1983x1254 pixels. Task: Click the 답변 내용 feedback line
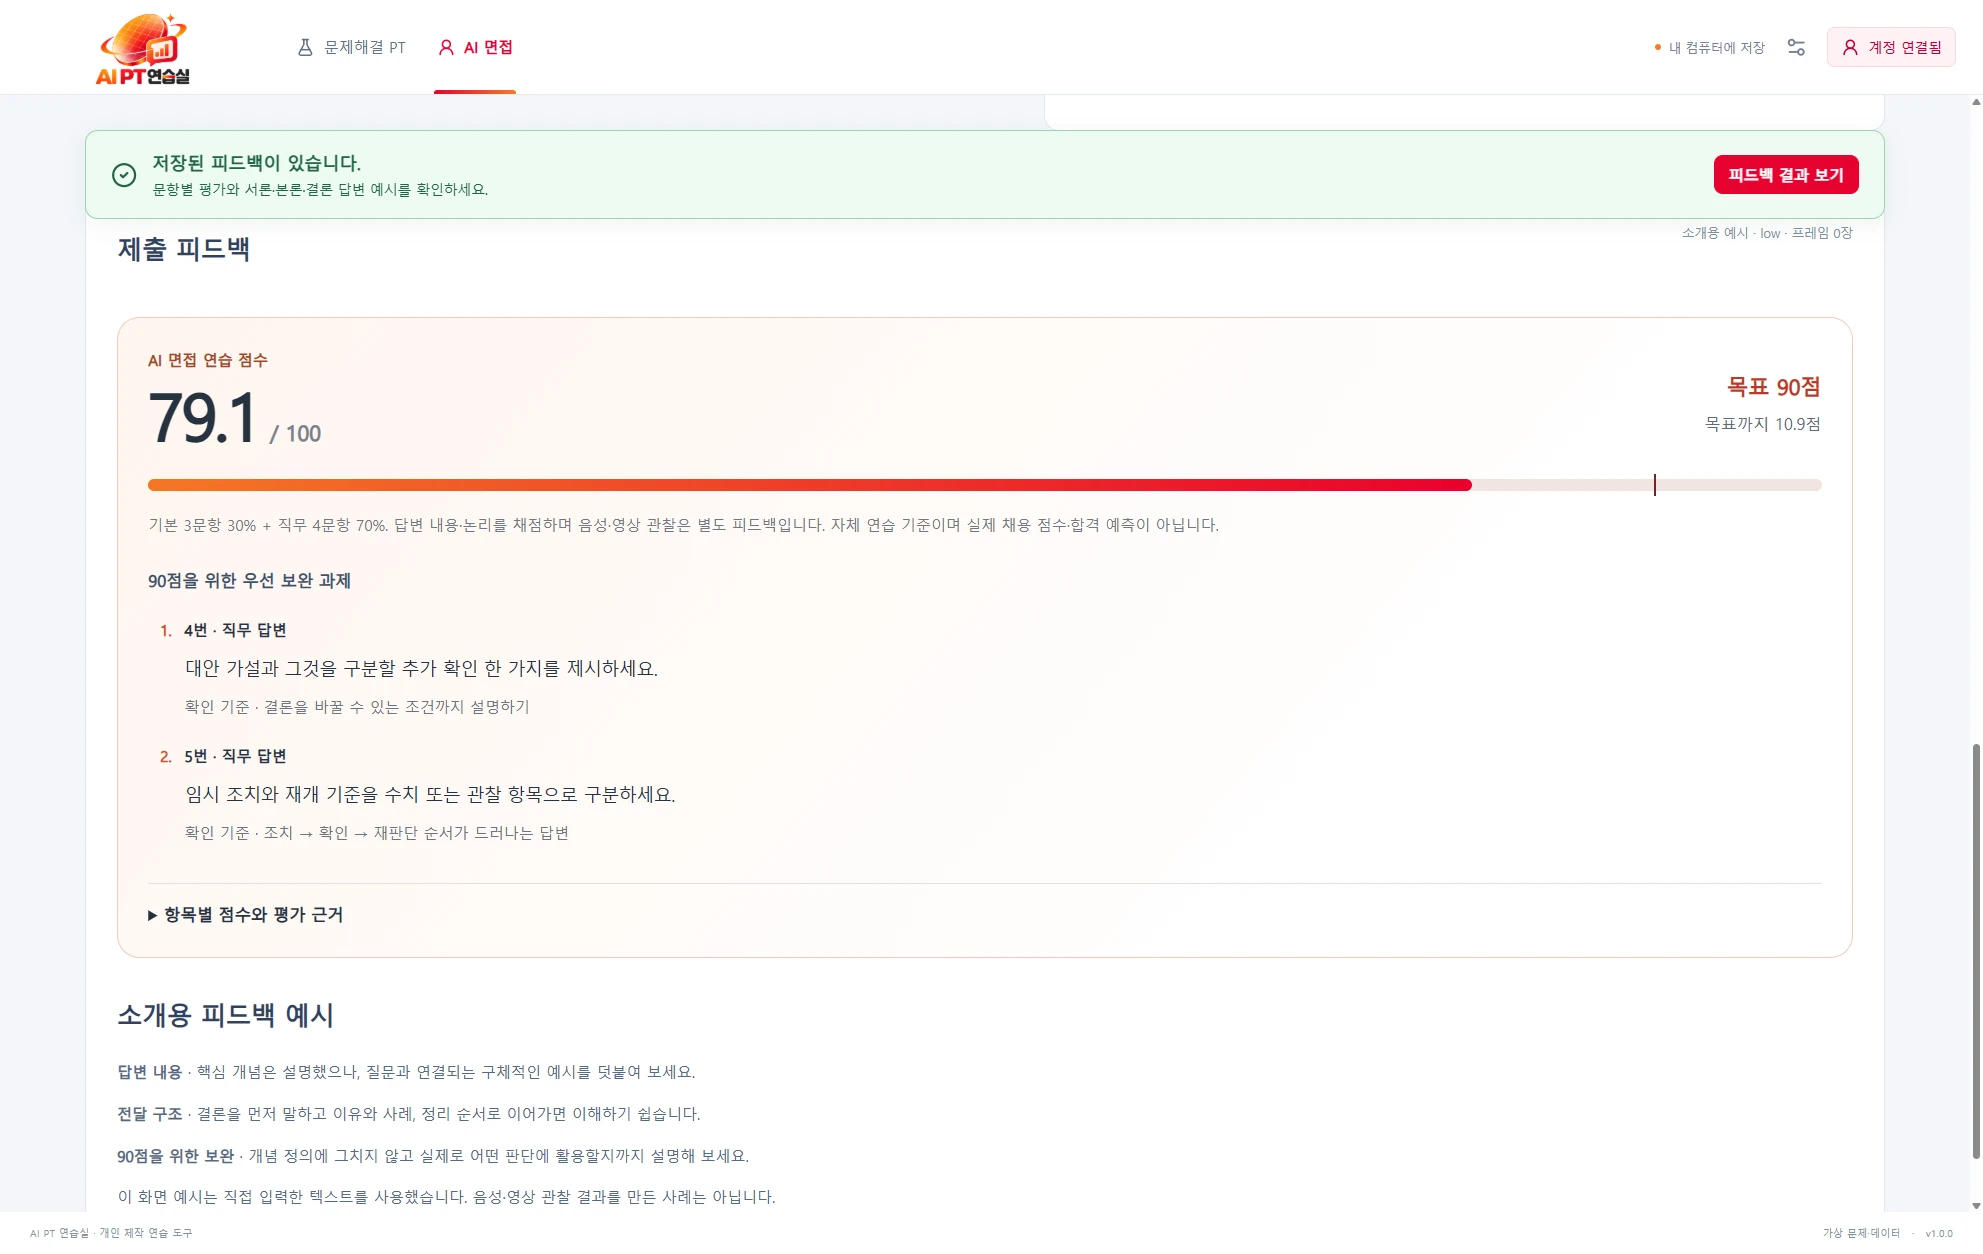click(406, 1072)
